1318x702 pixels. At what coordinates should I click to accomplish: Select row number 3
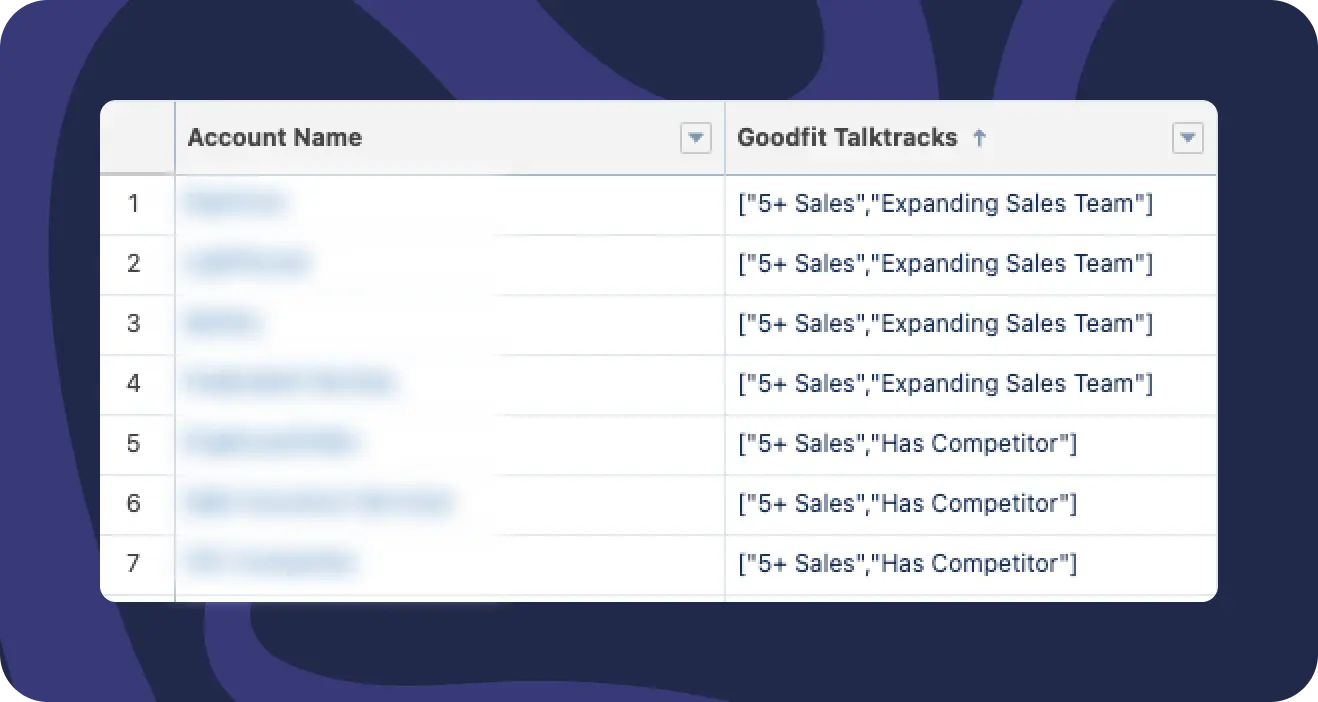134,324
